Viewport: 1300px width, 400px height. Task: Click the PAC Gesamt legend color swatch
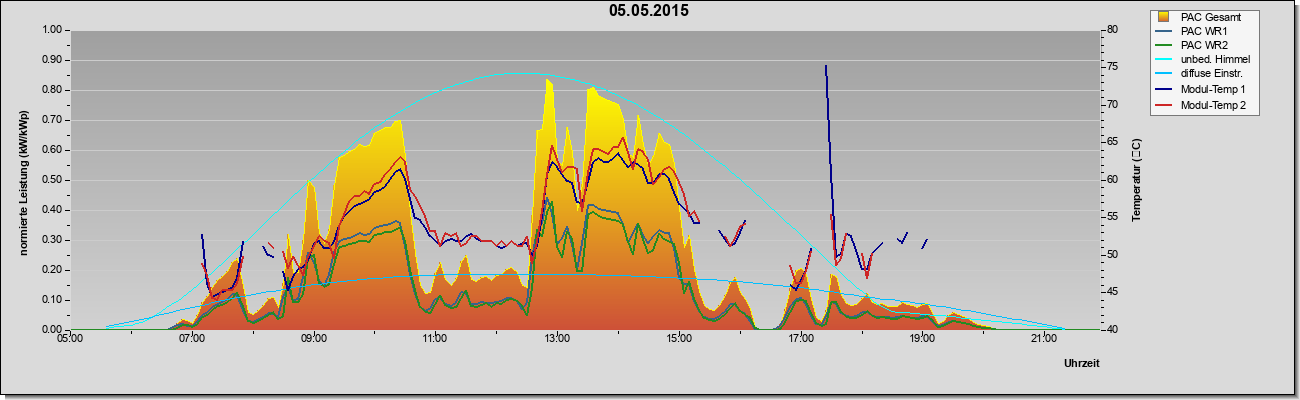(1164, 17)
